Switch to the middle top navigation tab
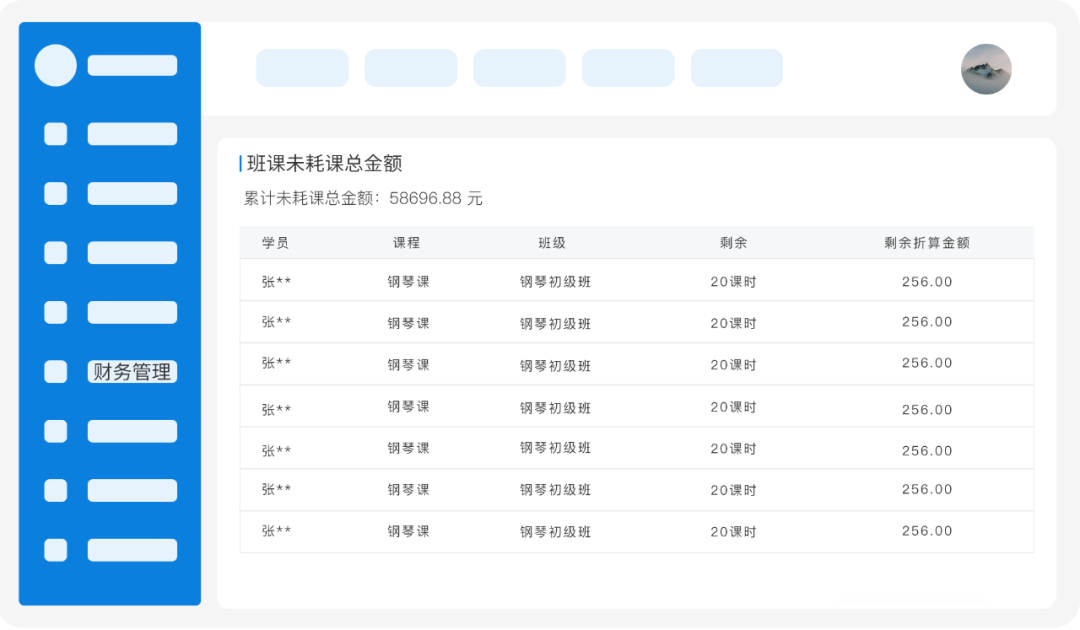This screenshot has width=1080, height=630. click(x=519, y=68)
